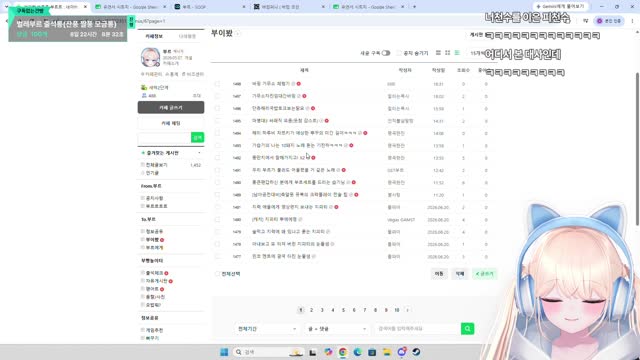
Task: Focus the bottom 검색어 input field
Action: click(417, 329)
